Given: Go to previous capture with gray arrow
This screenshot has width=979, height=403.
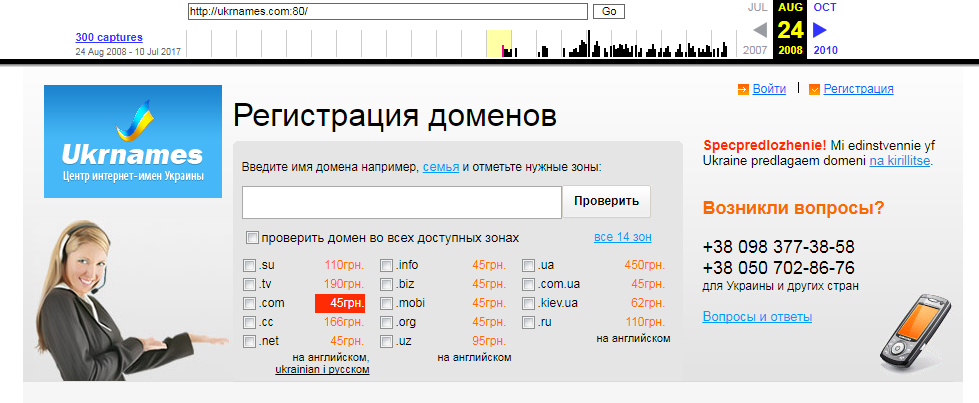Looking at the screenshot, I should [760, 30].
